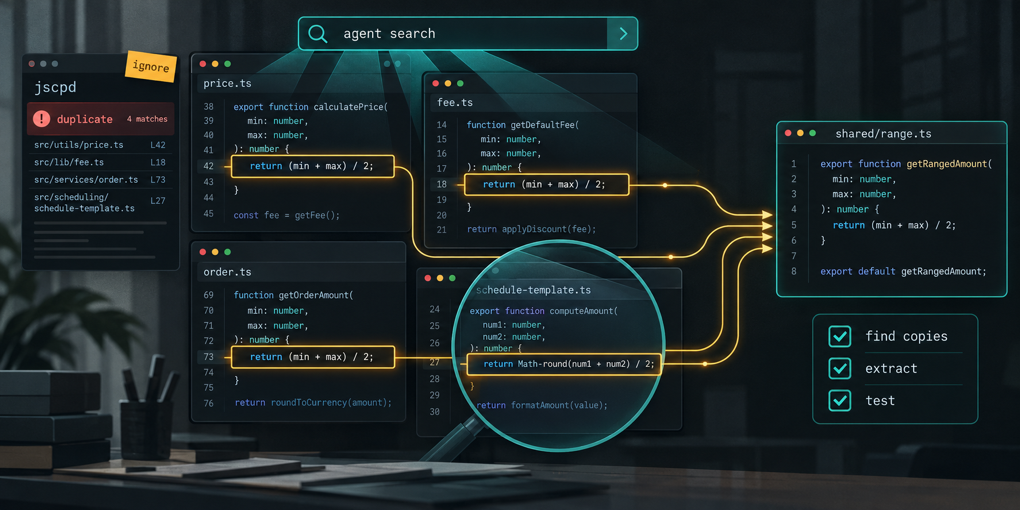The image size is (1020, 510).
Task: Click return line 5 in shared/range.ts
Action: [894, 225]
